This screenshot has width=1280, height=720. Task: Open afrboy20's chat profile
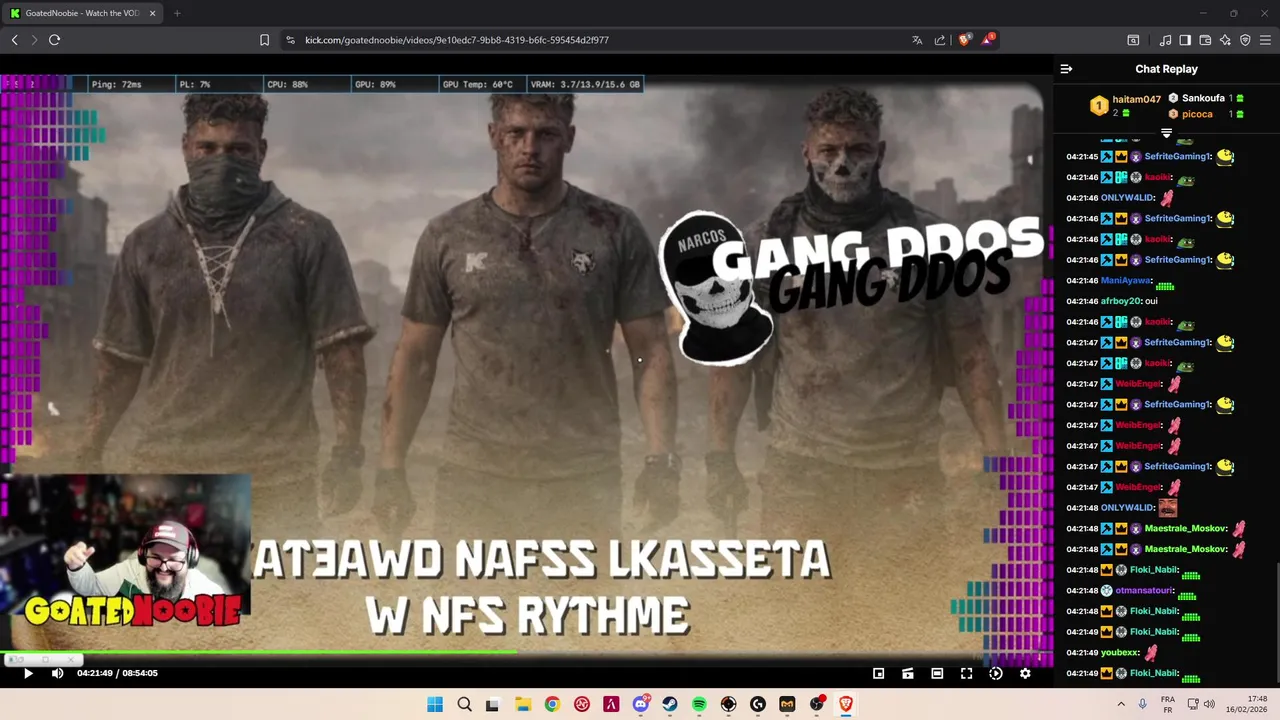click(x=1121, y=301)
